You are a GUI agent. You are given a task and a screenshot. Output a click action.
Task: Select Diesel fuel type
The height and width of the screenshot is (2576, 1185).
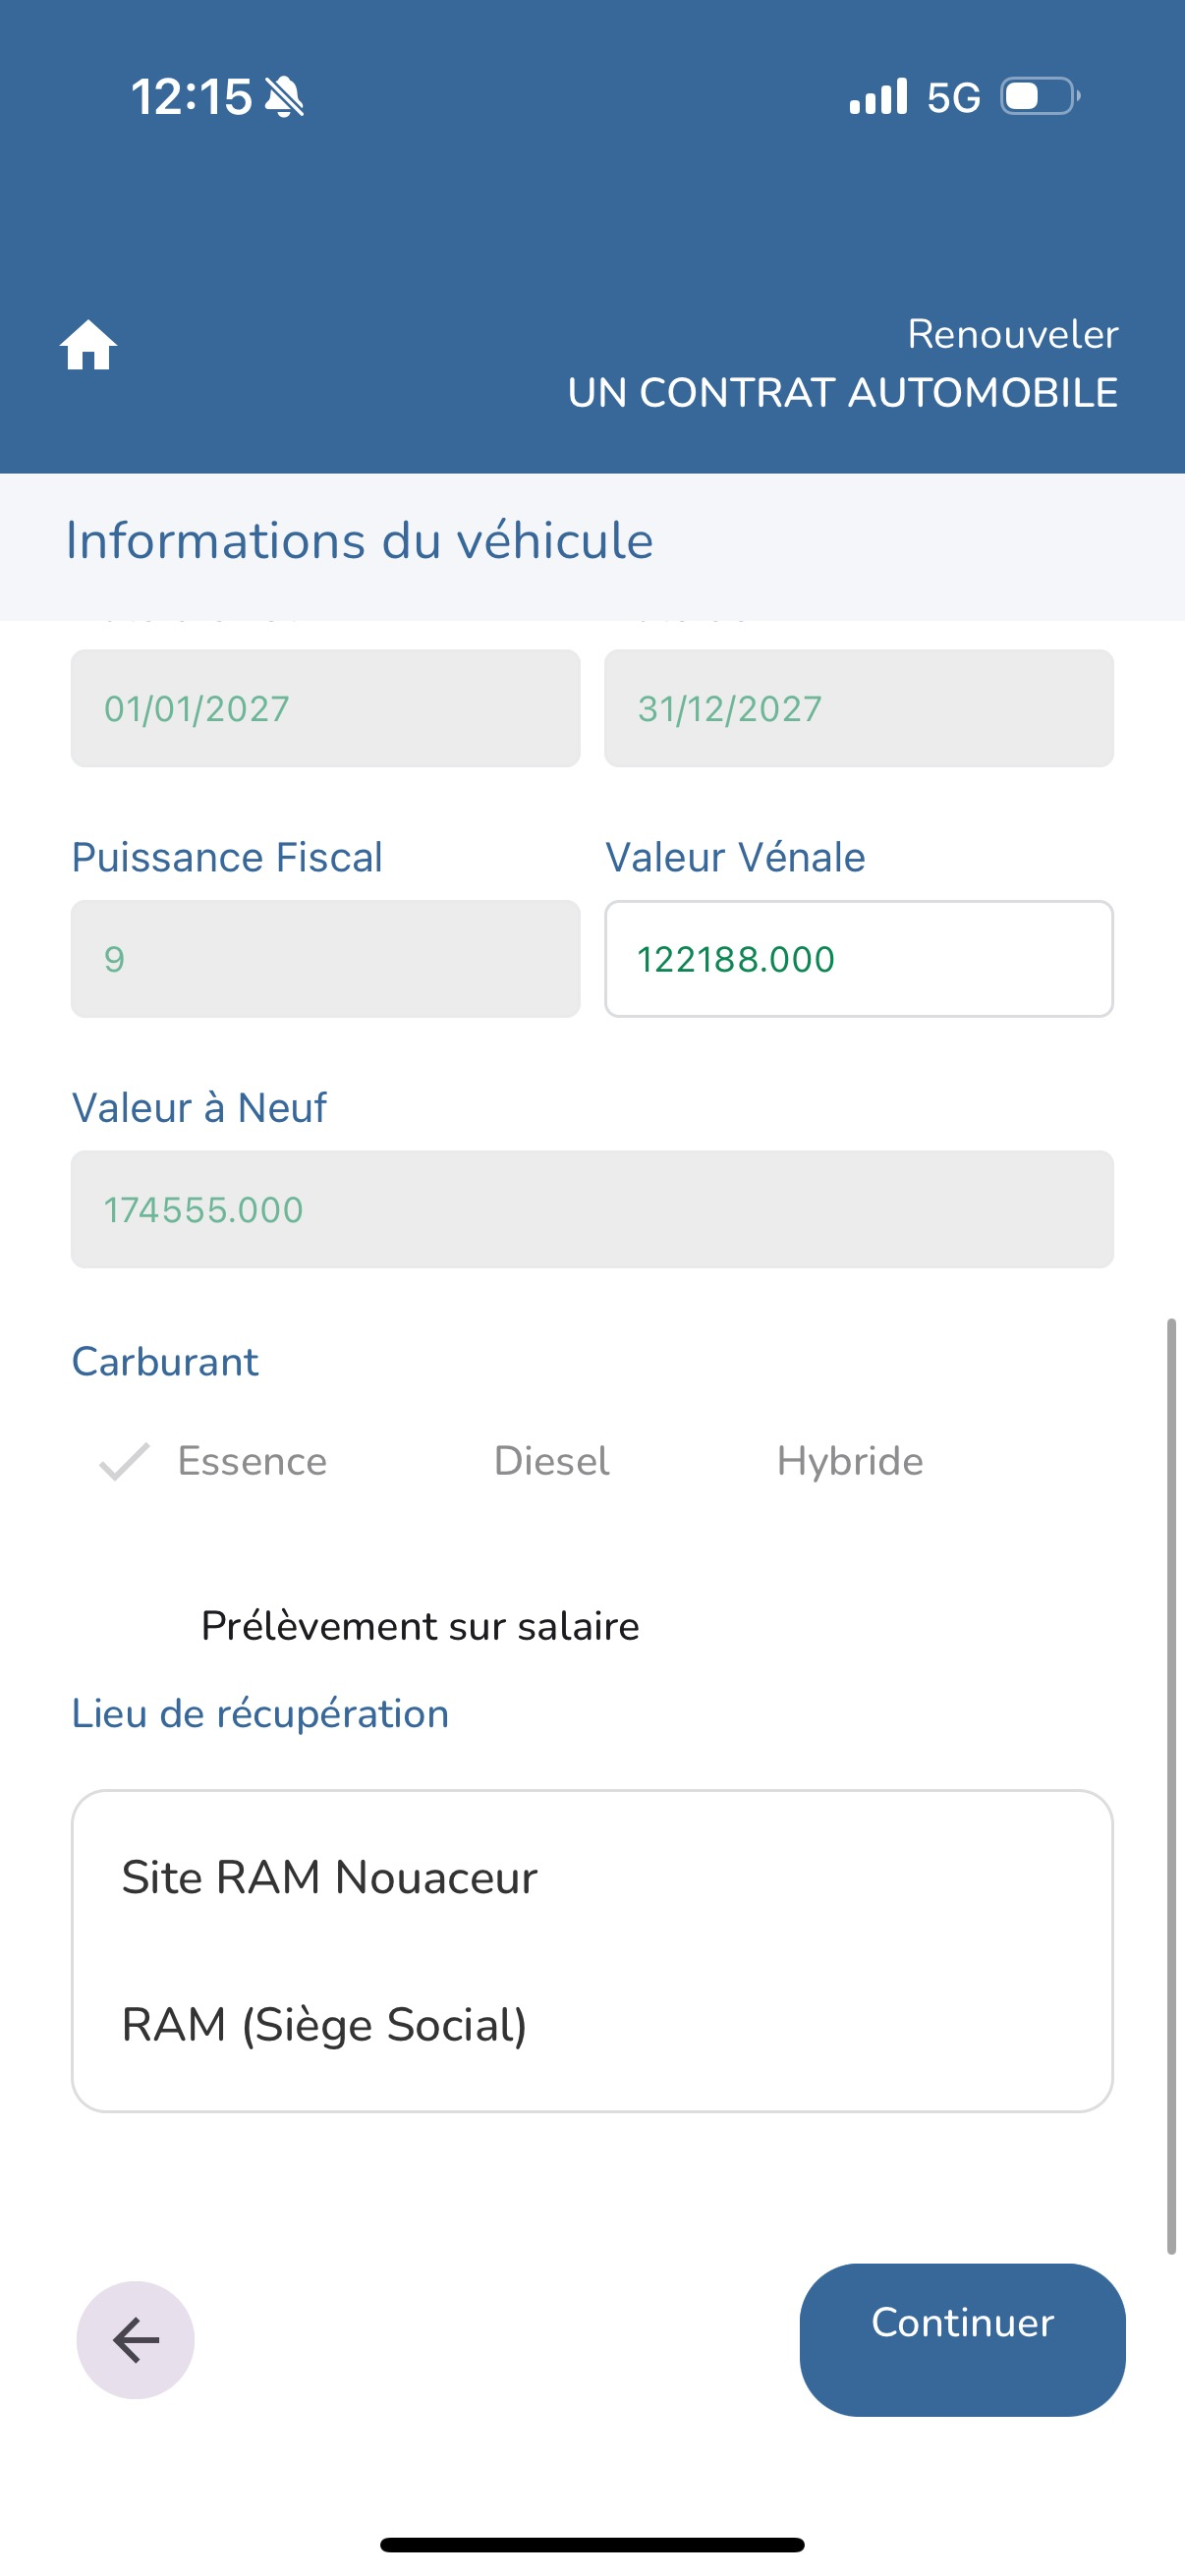click(551, 1461)
